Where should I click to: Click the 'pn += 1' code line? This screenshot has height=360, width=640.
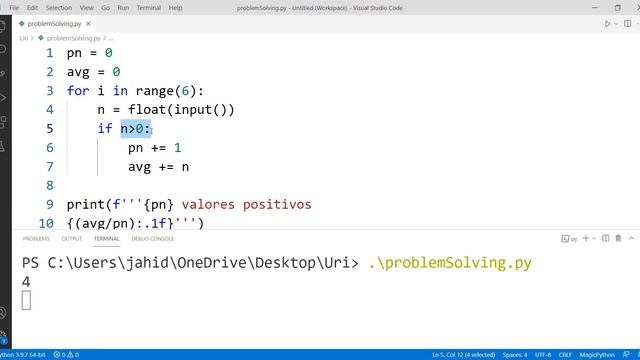155,147
